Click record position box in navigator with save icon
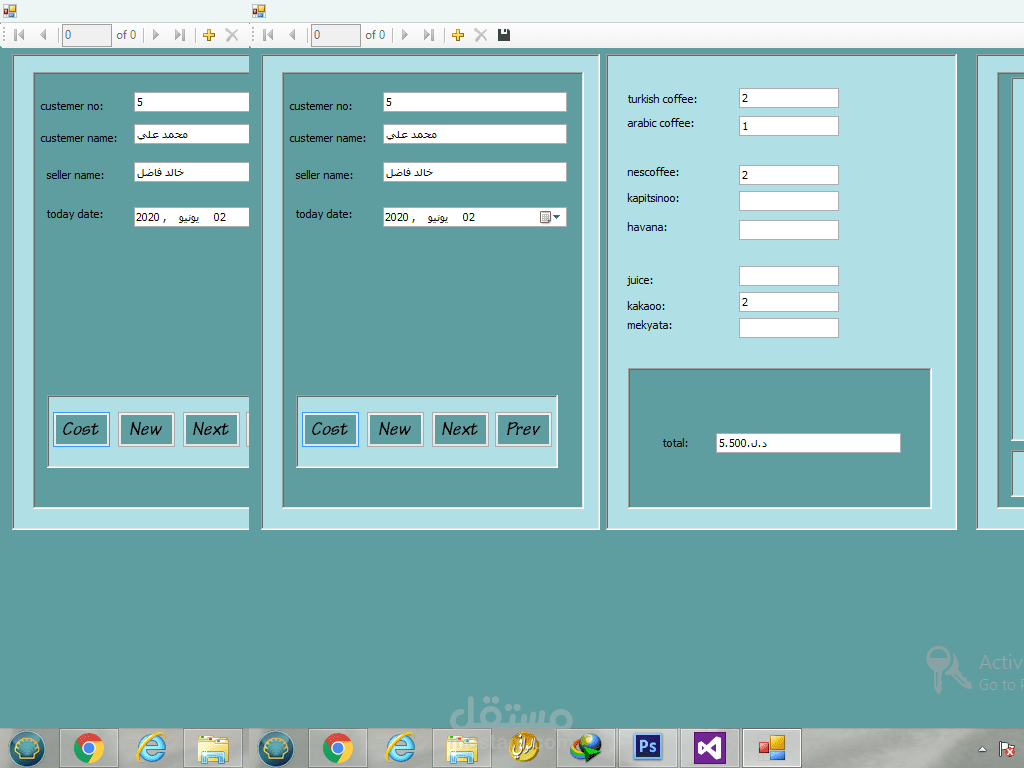 pos(336,35)
